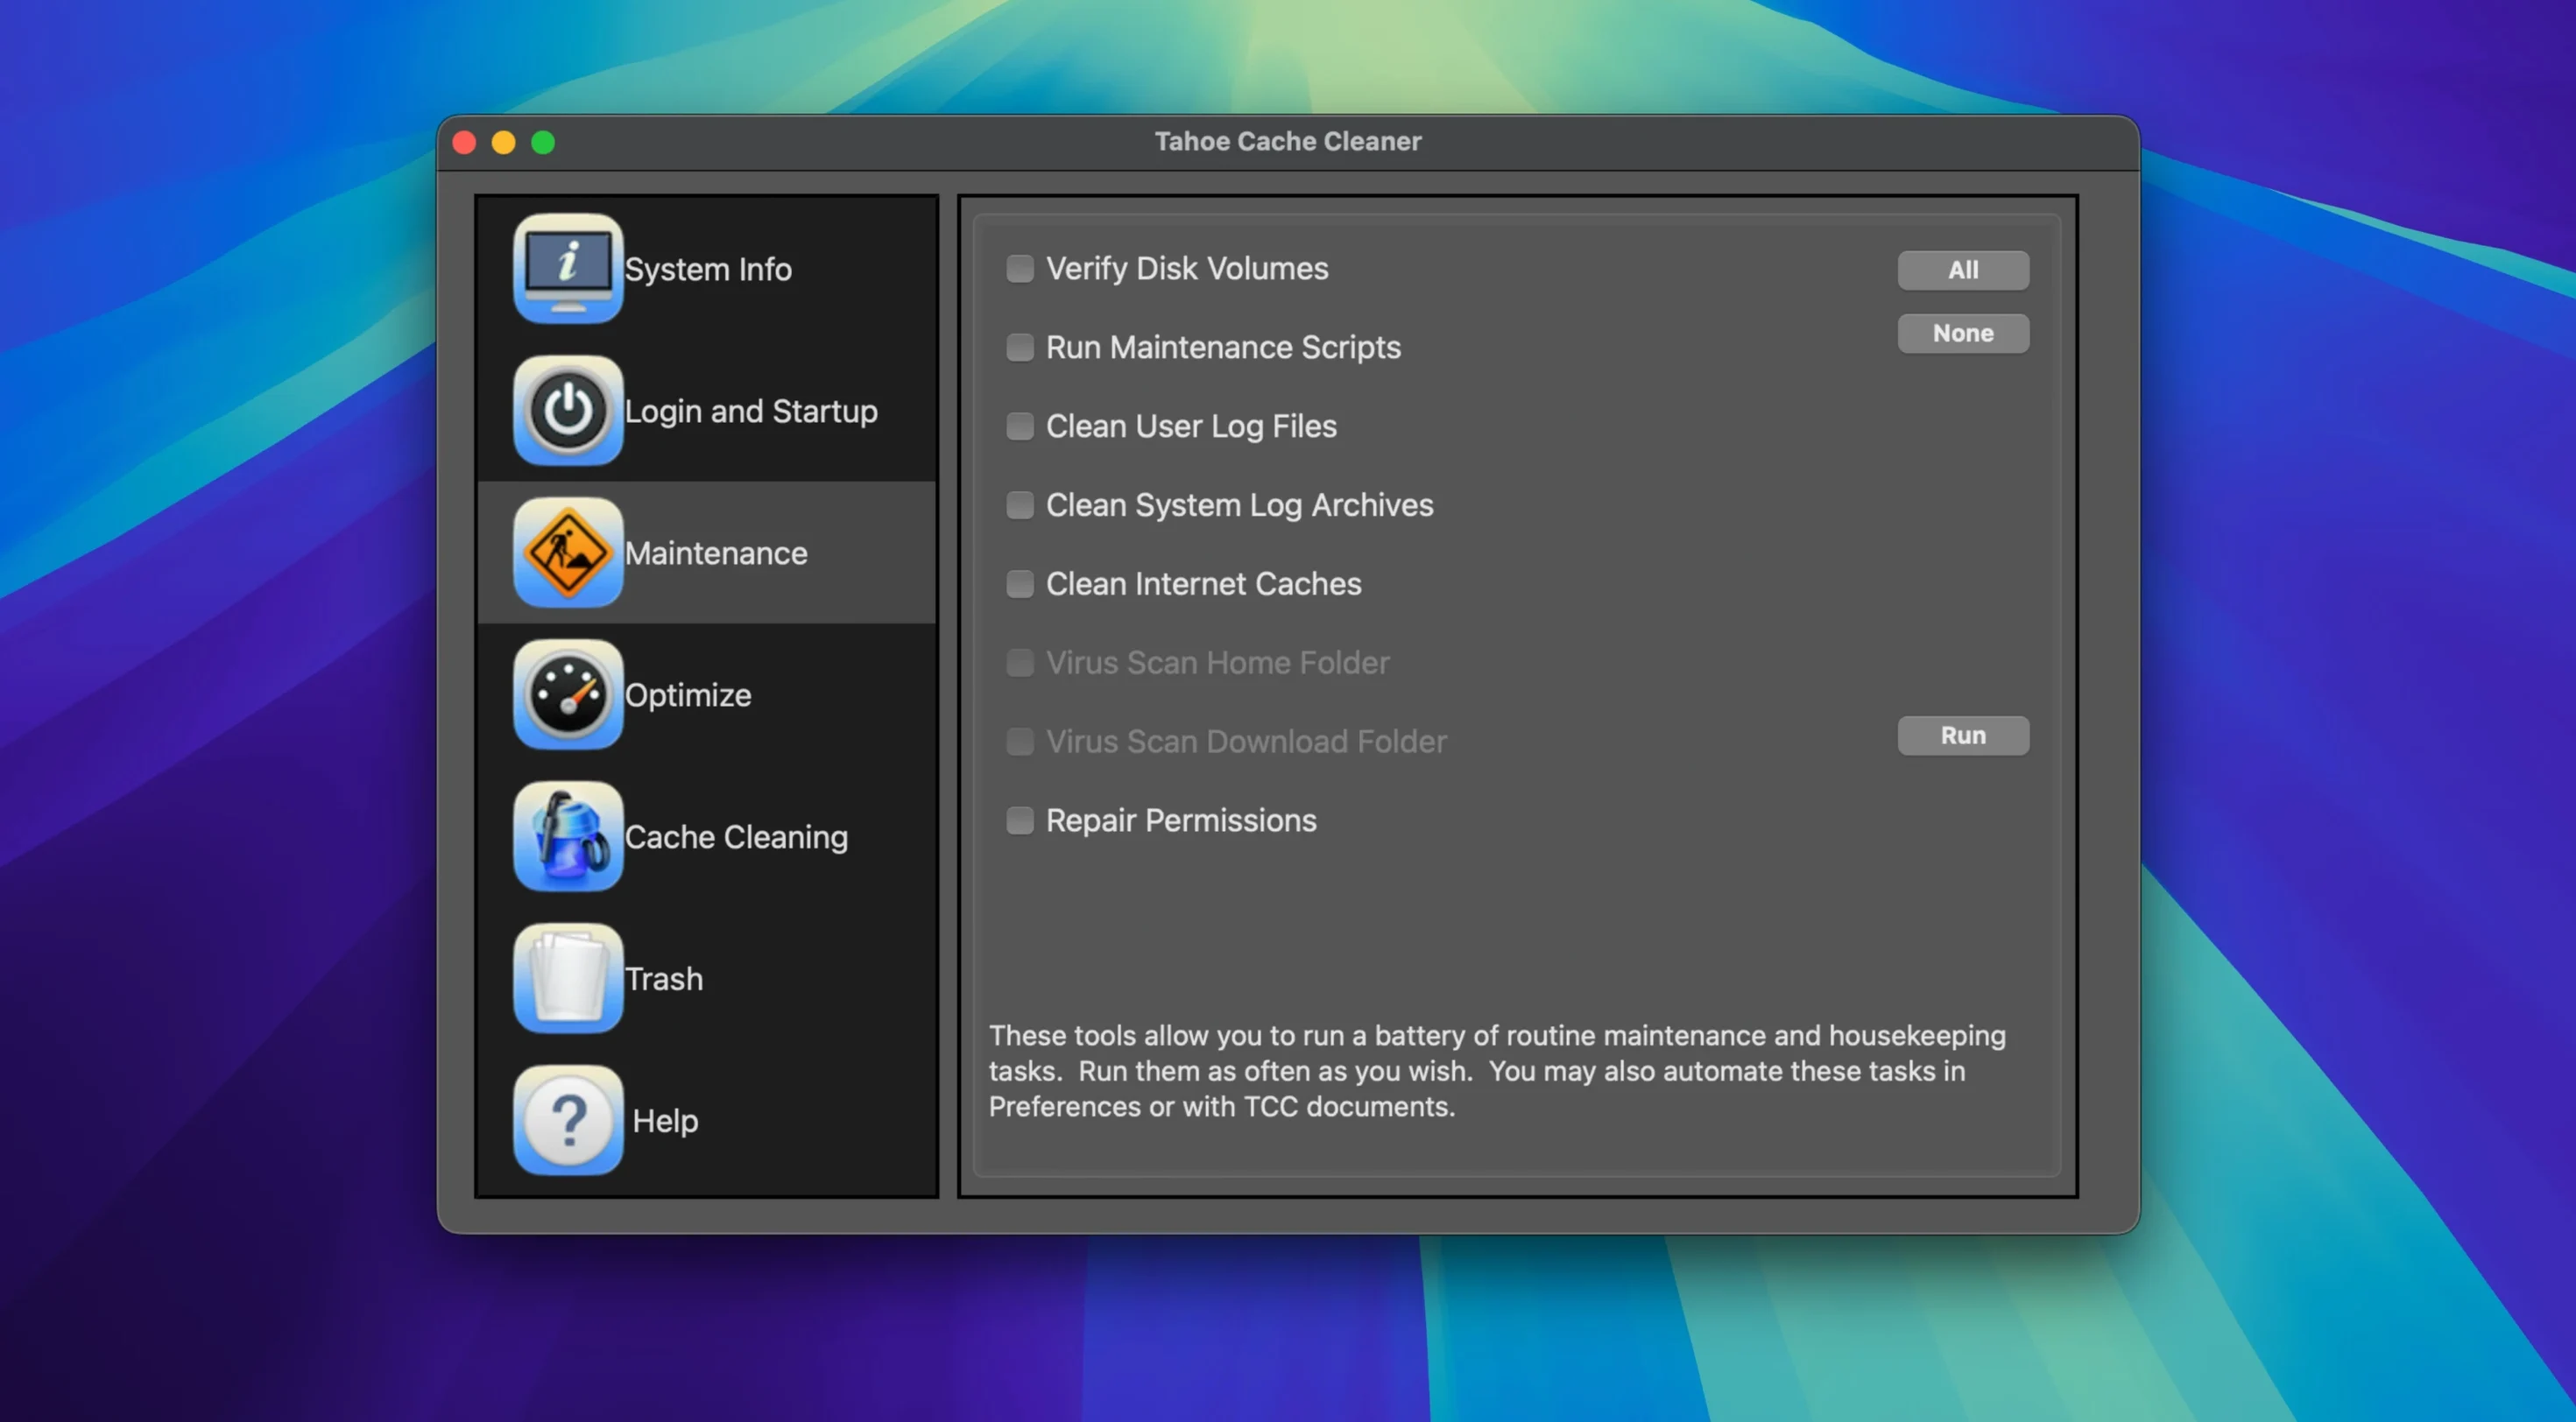Close the Tahoe Cache Cleaner window
2576x1422 pixels.
464,142
